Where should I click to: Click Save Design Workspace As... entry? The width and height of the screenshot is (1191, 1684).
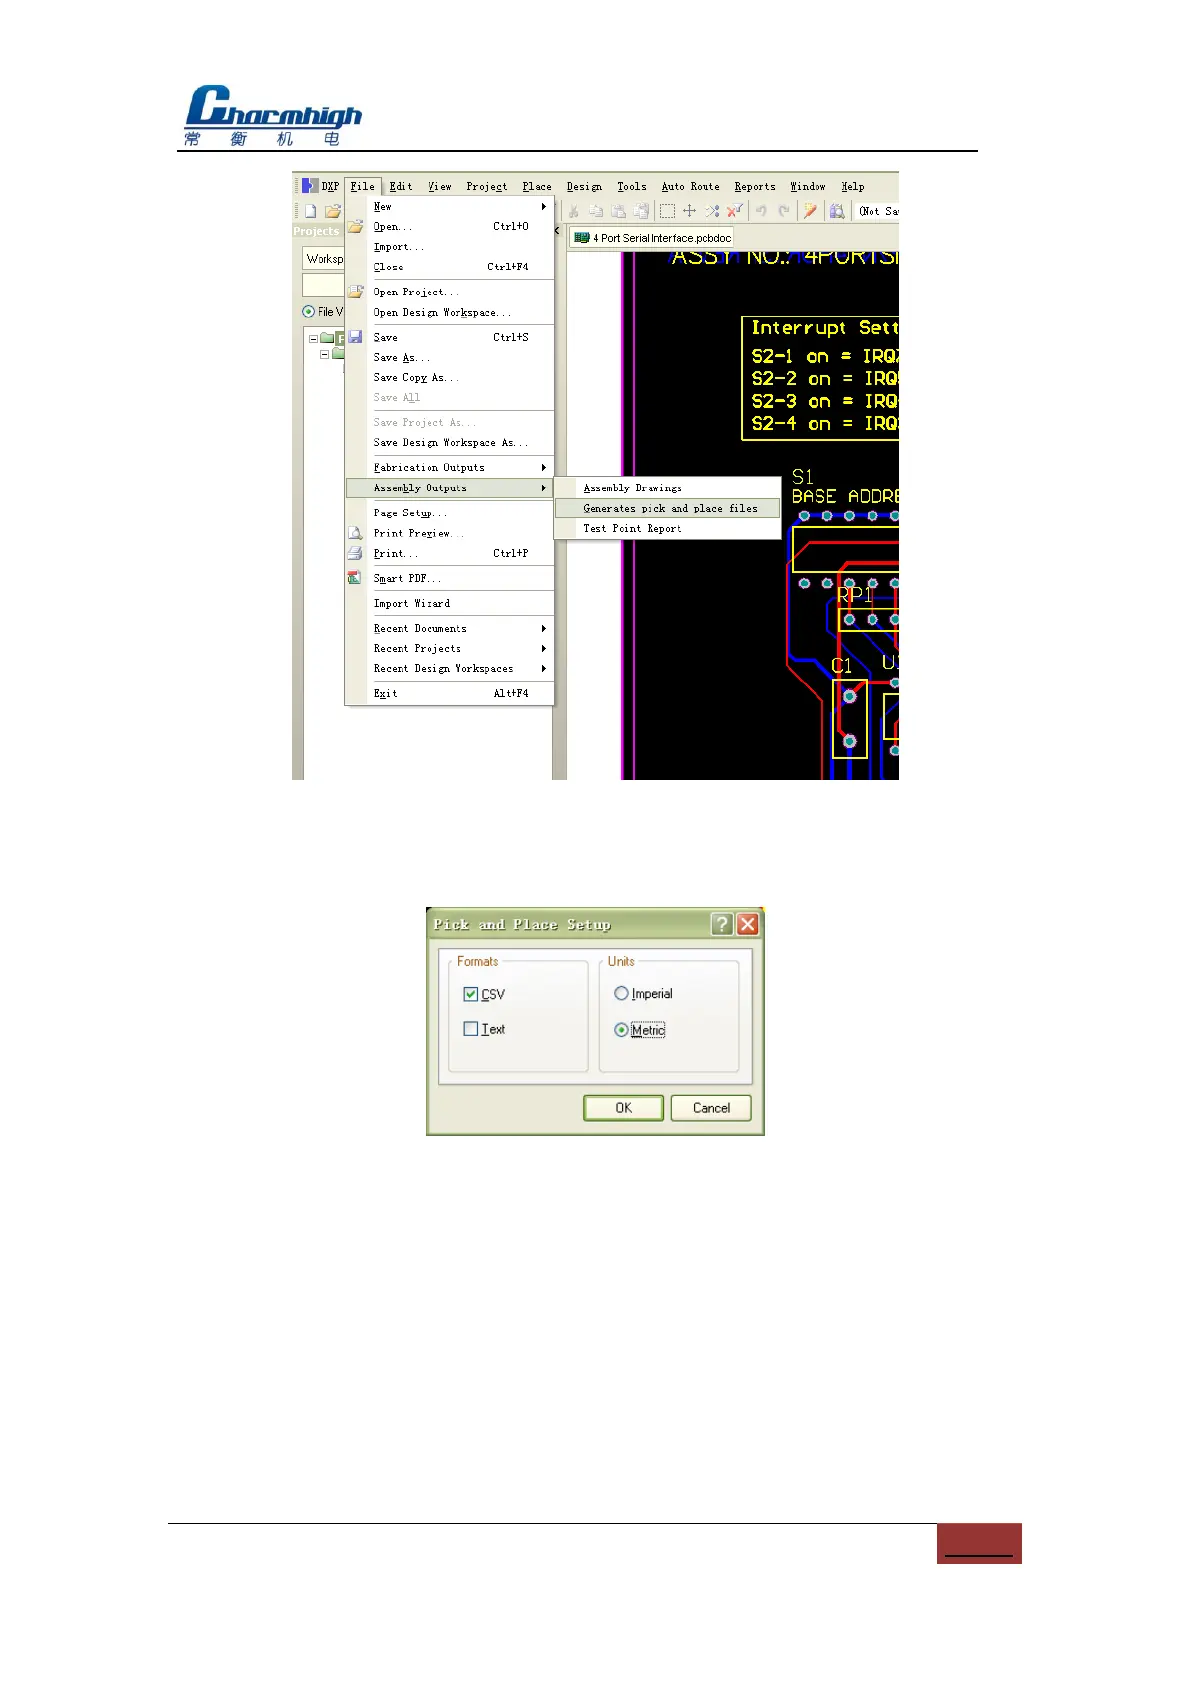[449, 443]
